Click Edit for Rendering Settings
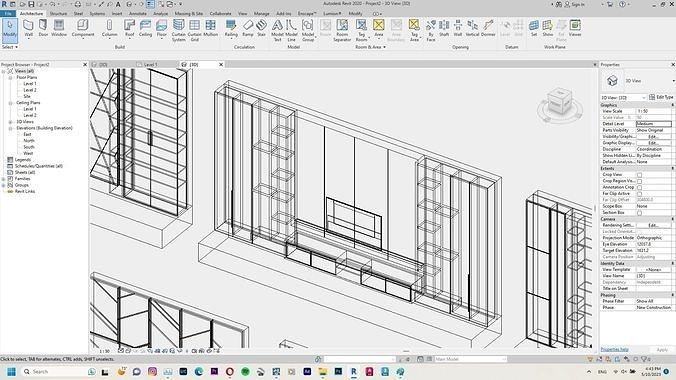Image resolution: width=676 pixels, height=380 pixels. pyautogui.click(x=653, y=225)
